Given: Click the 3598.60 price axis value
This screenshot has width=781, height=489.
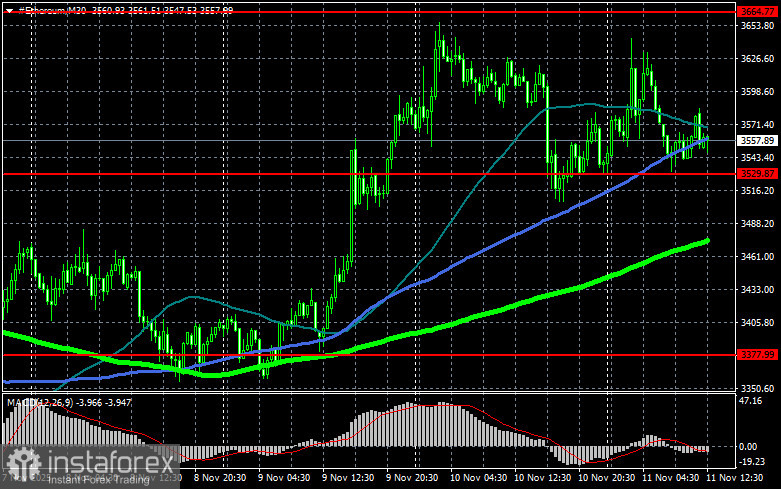Looking at the screenshot, I should tap(757, 92).
